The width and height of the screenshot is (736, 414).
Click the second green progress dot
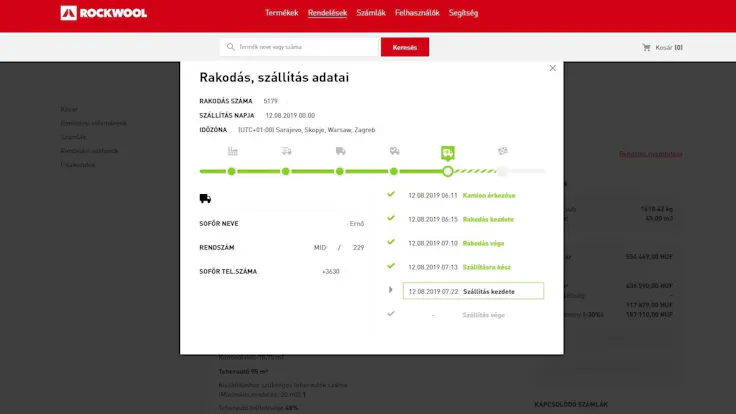285,171
